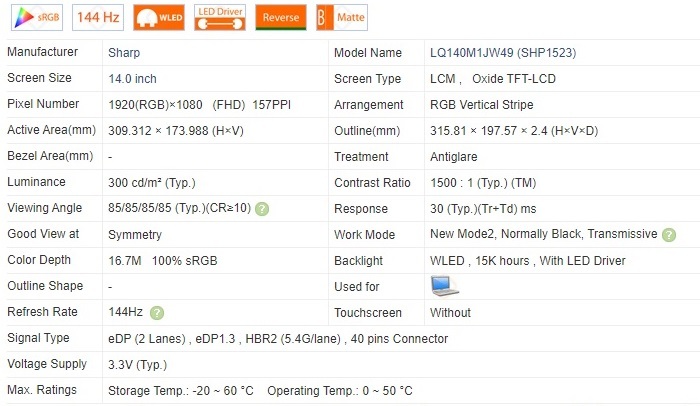The height and width of the screenshot is (406, 700).
Task: Click the 144Hz refresh rate value
Action: (125, 312)
